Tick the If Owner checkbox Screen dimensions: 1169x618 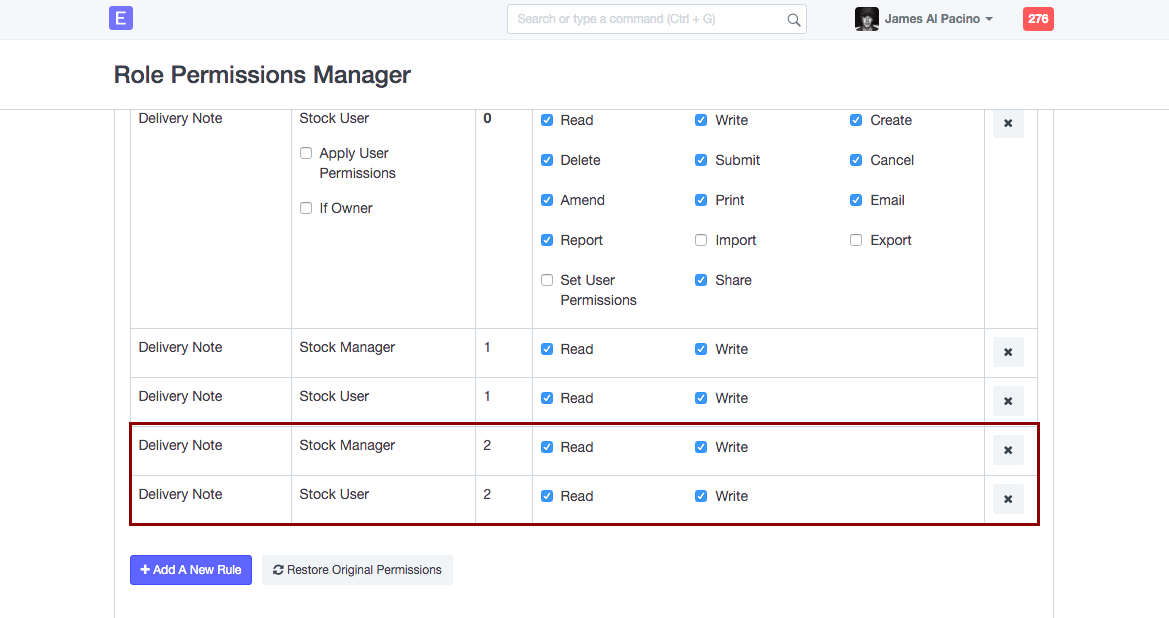tap(306, 208)
